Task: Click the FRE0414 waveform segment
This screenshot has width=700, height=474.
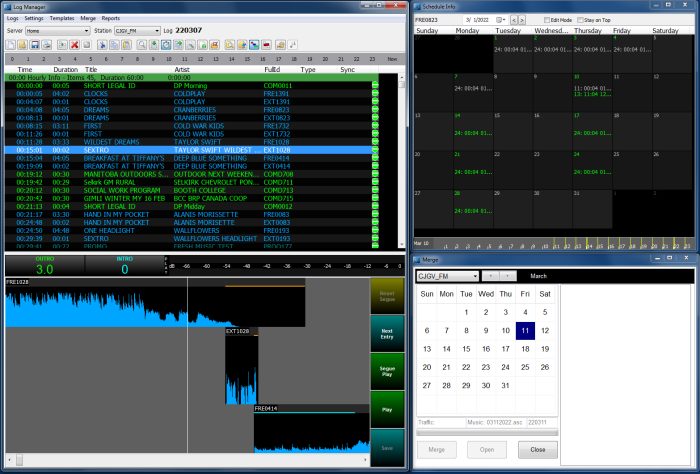Action: 312,429
